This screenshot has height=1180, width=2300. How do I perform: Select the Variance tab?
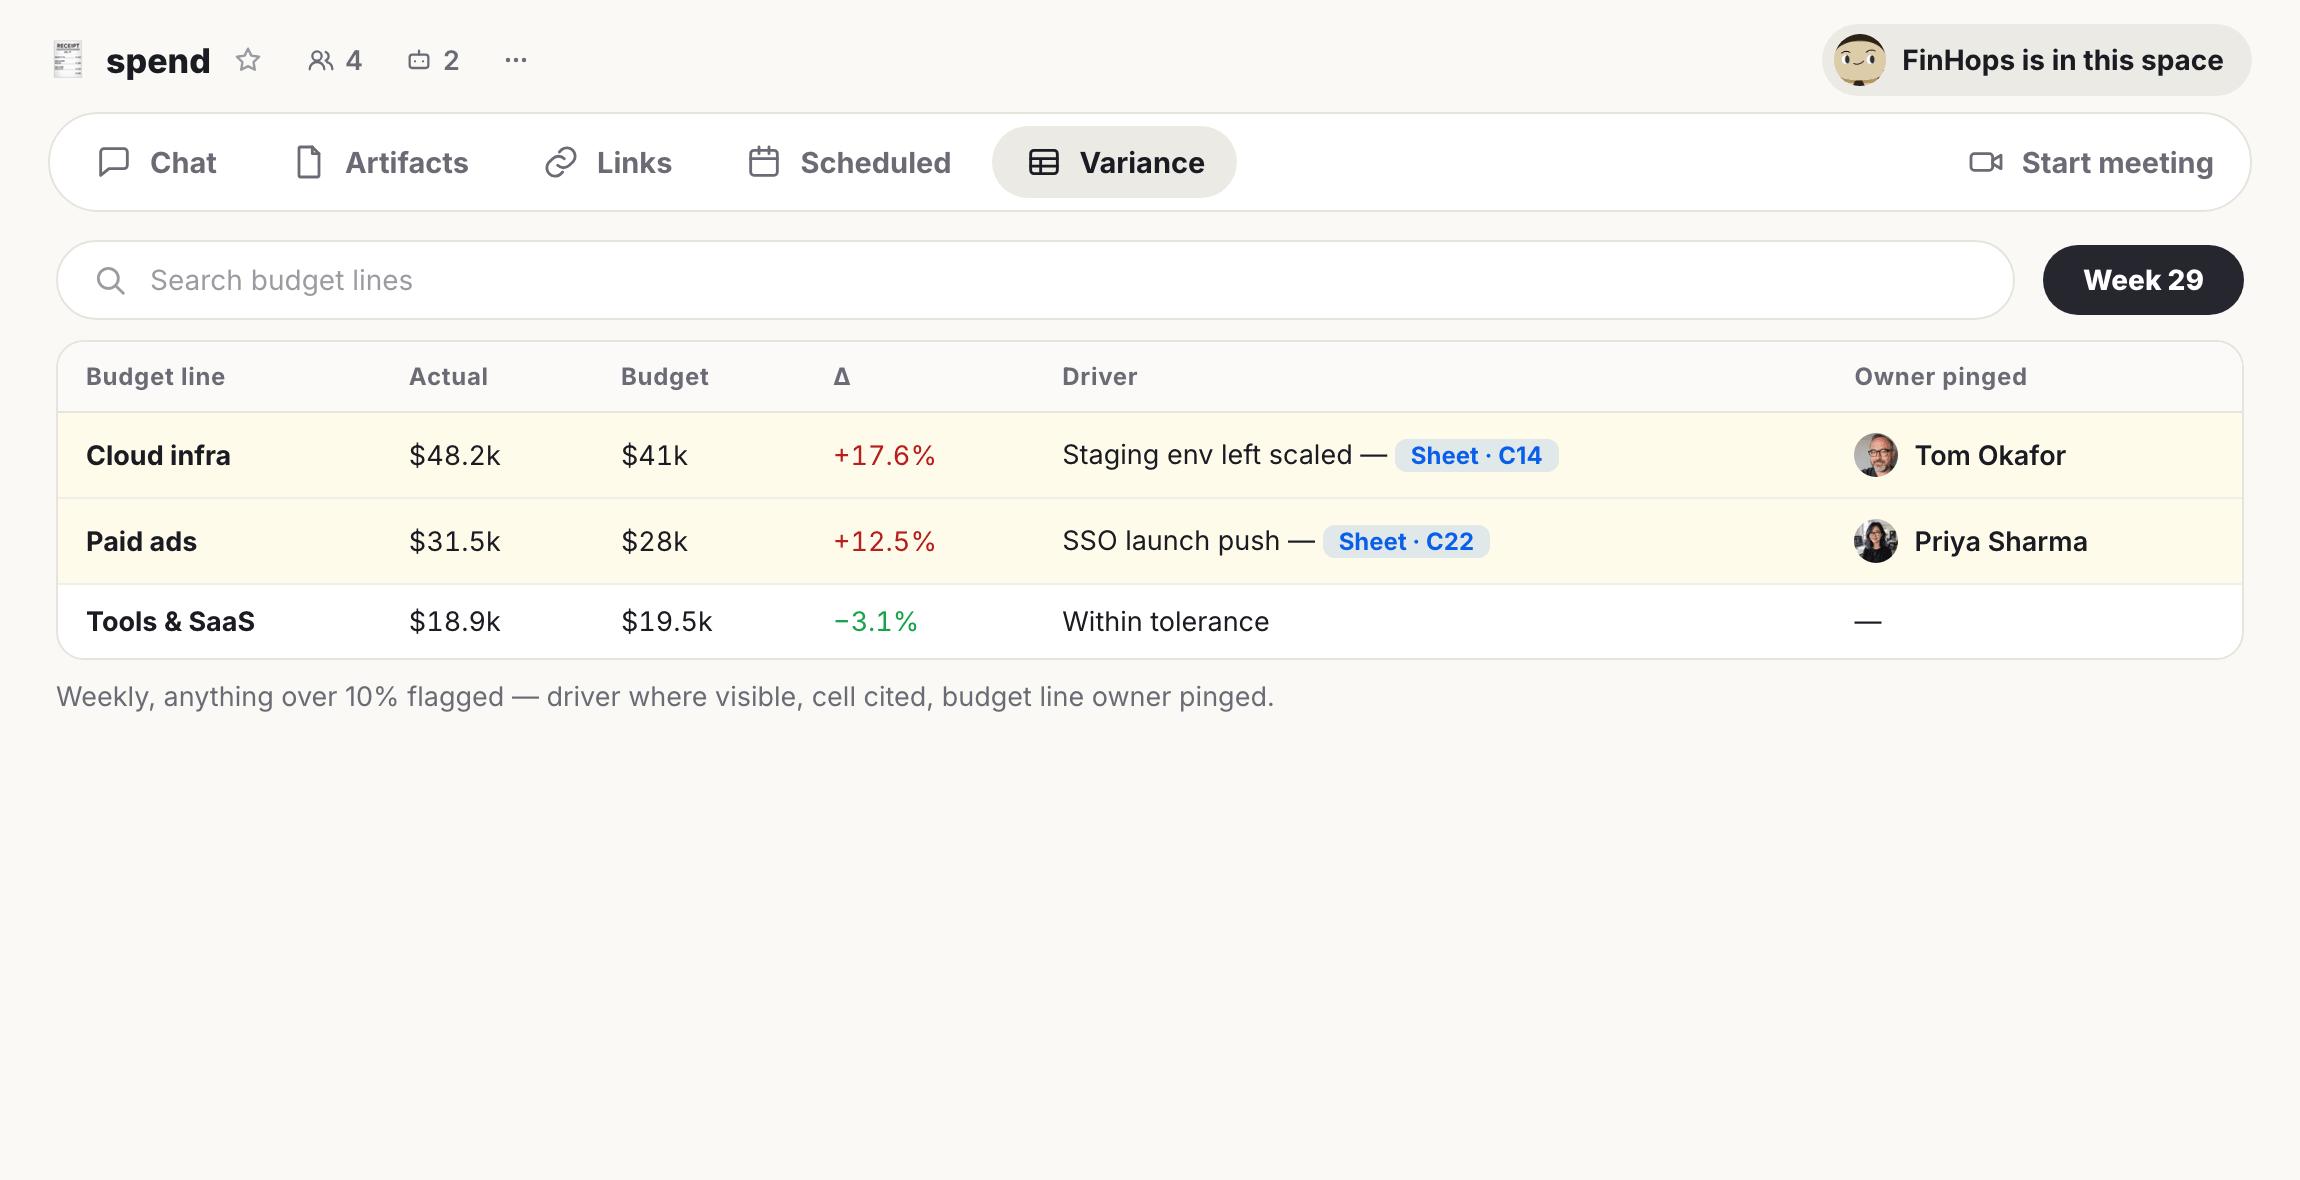(x=1114, y=162)
